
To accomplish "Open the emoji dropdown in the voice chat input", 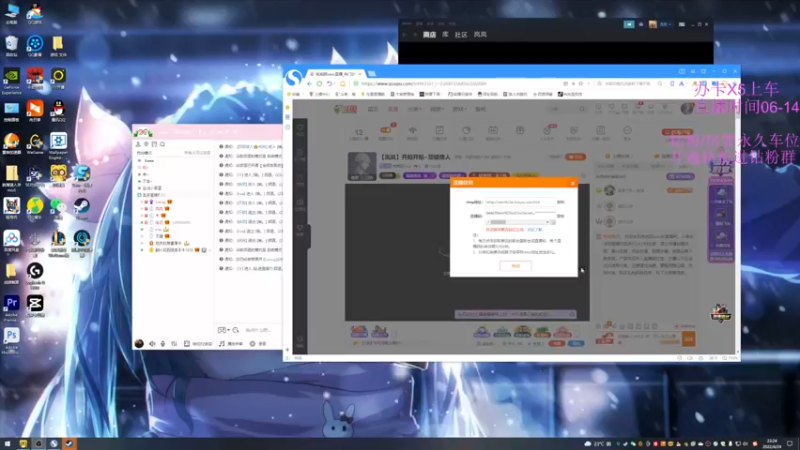I will click(x=223, y=330).
